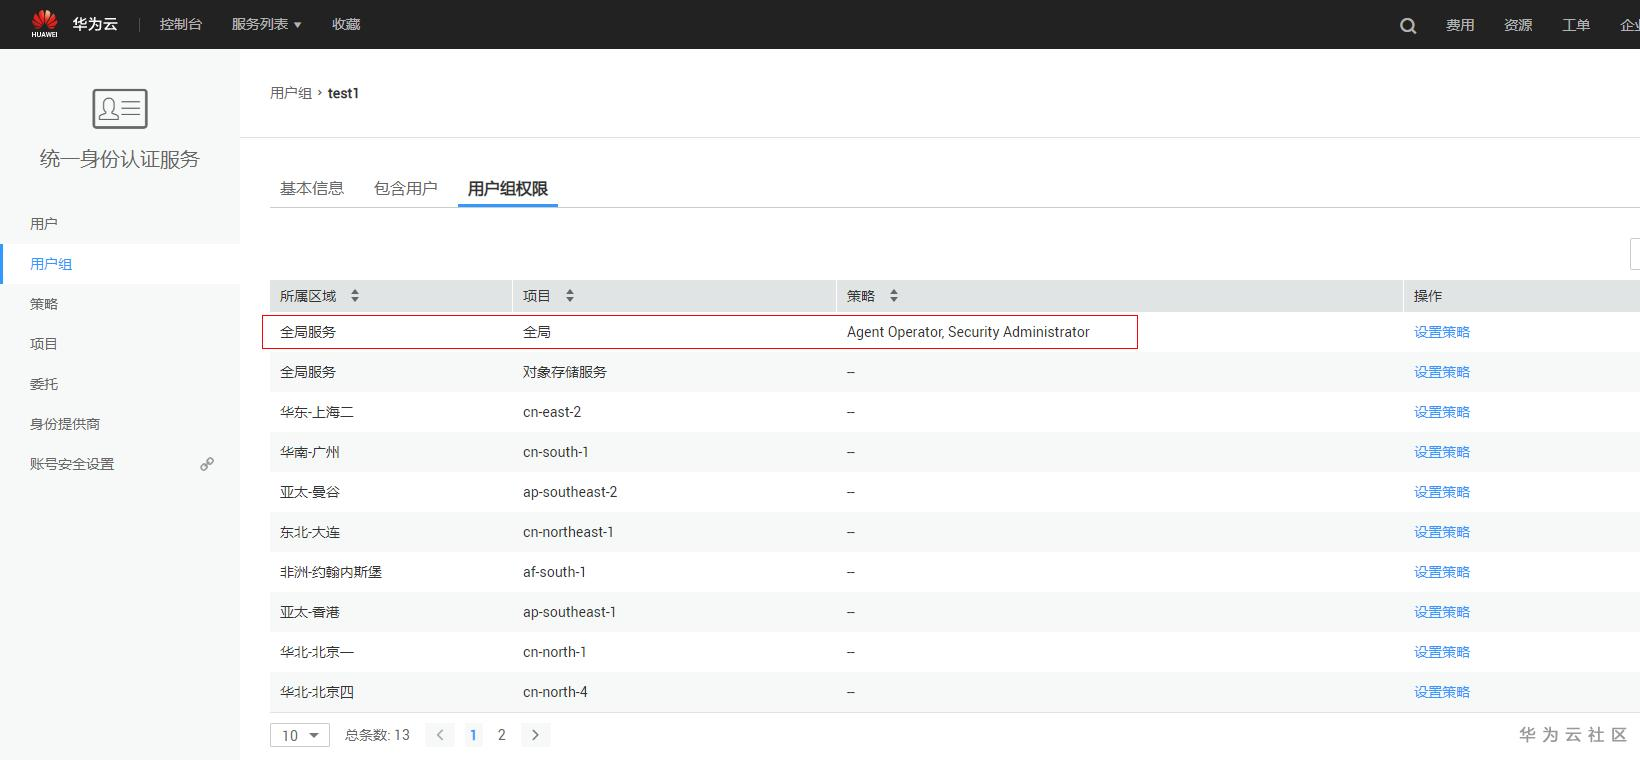Click 设置策略 for cn-south-1 row
The image size is (1640, 760).
pos(1442,452)
